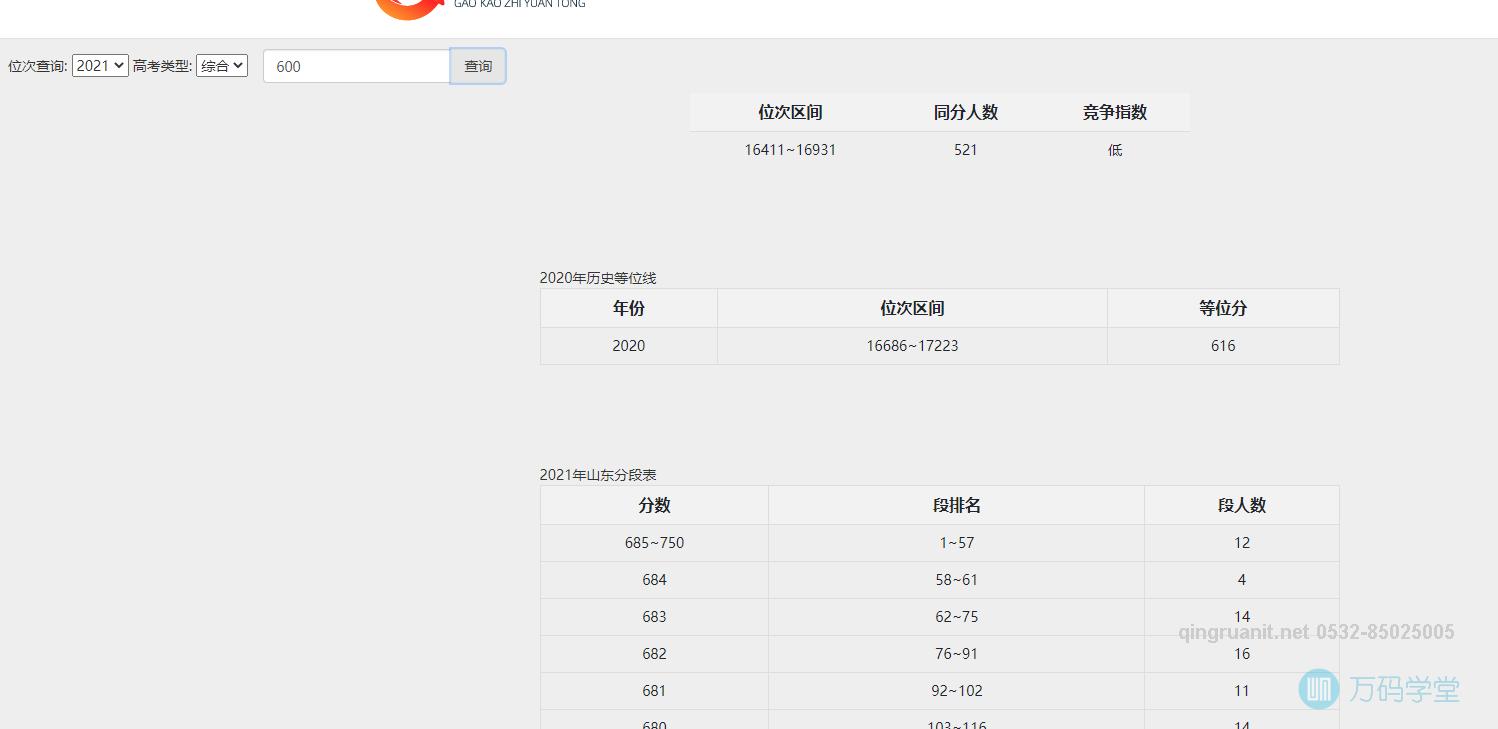Click the 685~750 score range cell
The width and height of the screenshot is (1498, 729).
coord(653,542)
